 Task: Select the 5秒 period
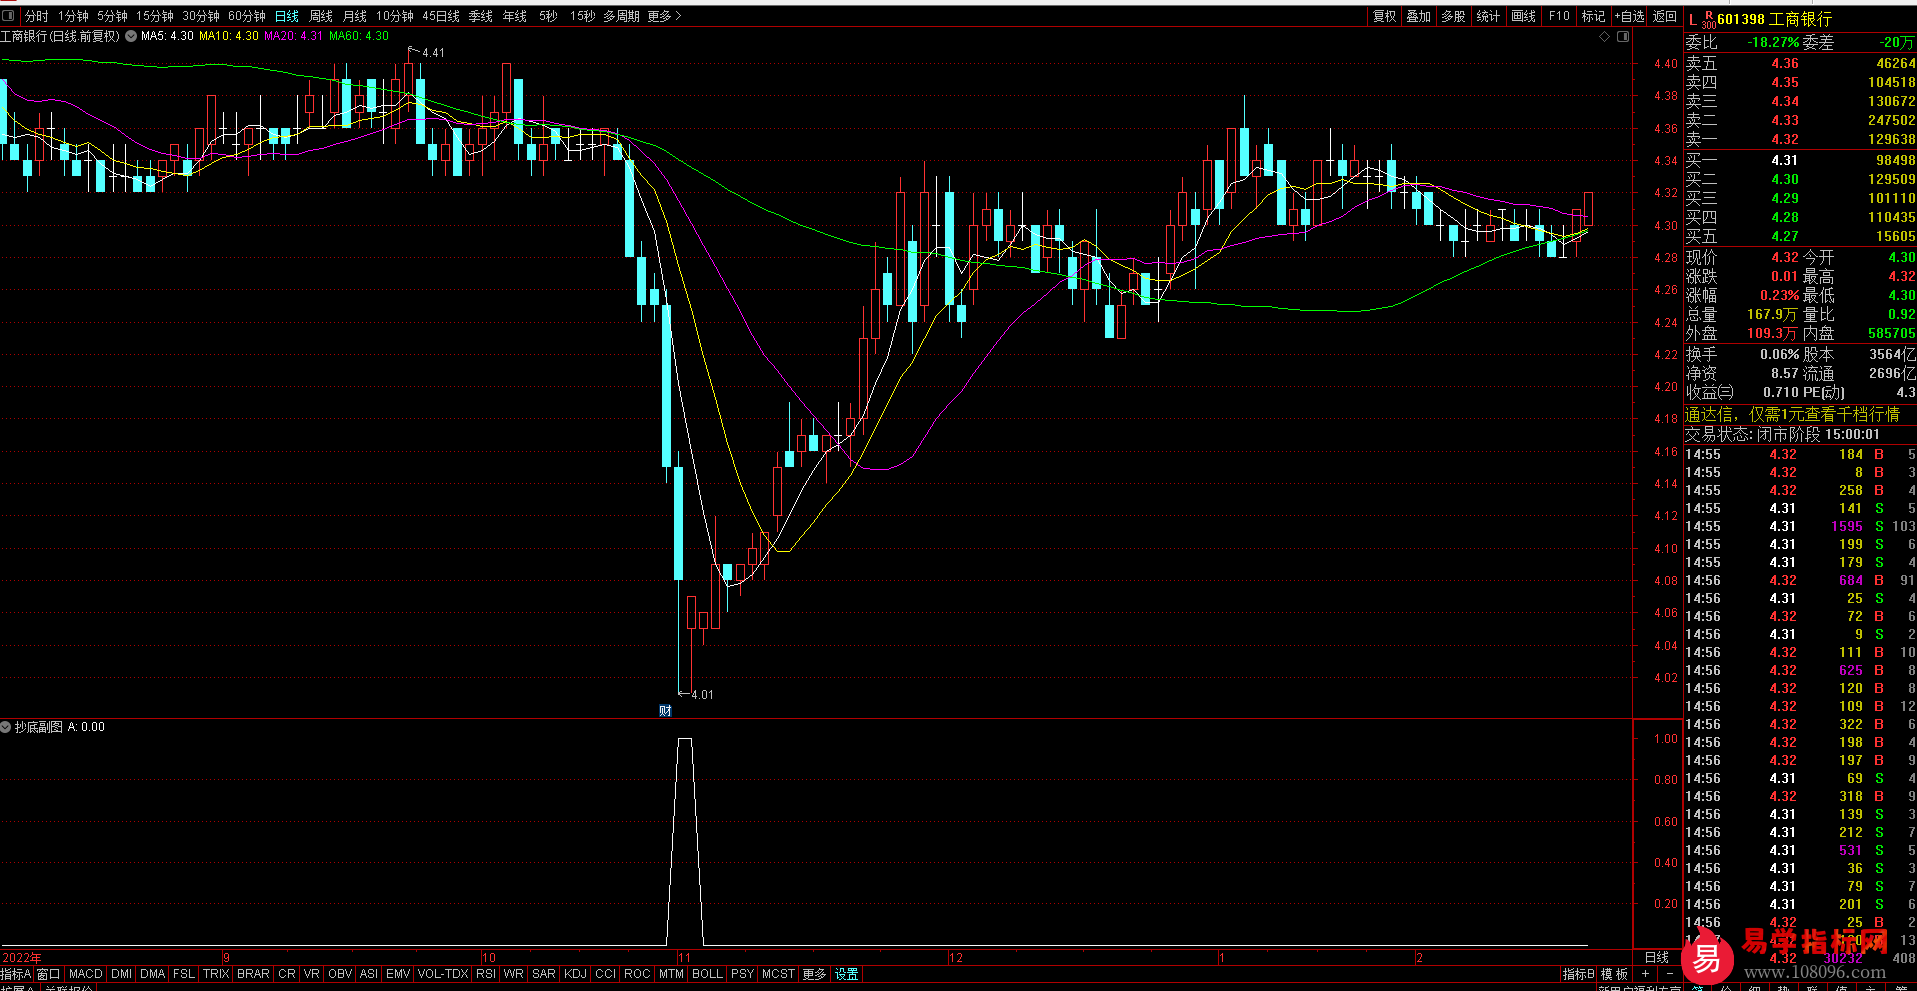[548, 16]
